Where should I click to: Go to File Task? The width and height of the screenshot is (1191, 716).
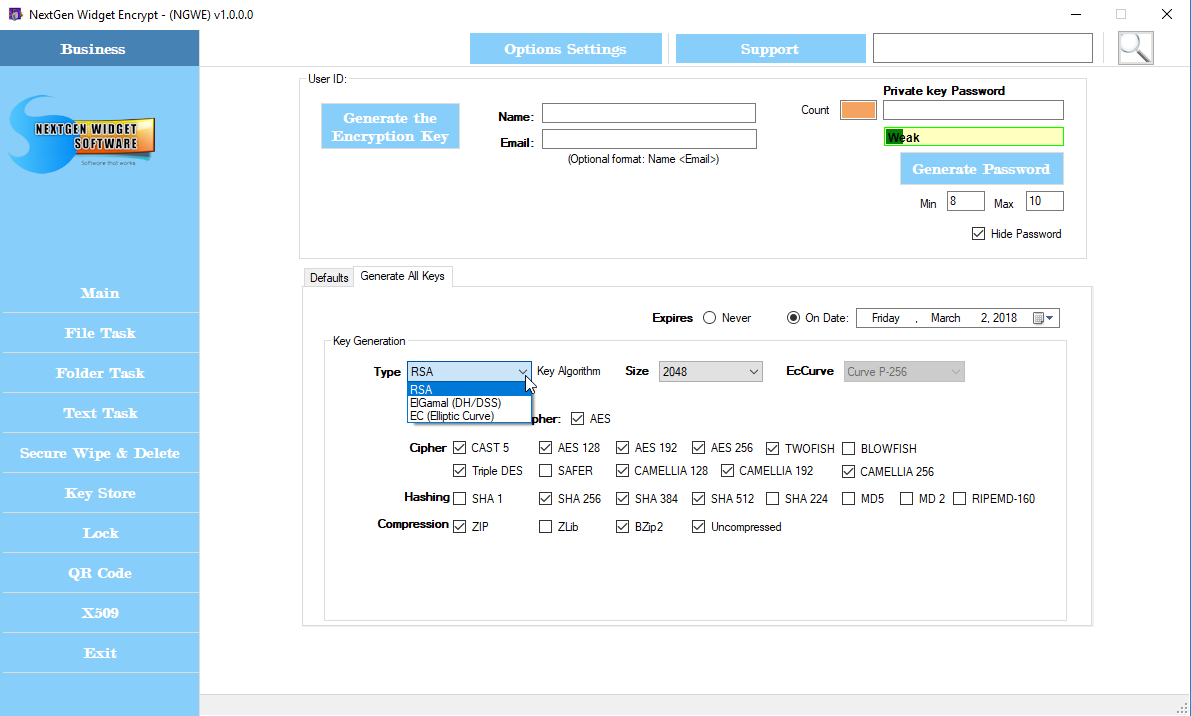click(100, 333)
